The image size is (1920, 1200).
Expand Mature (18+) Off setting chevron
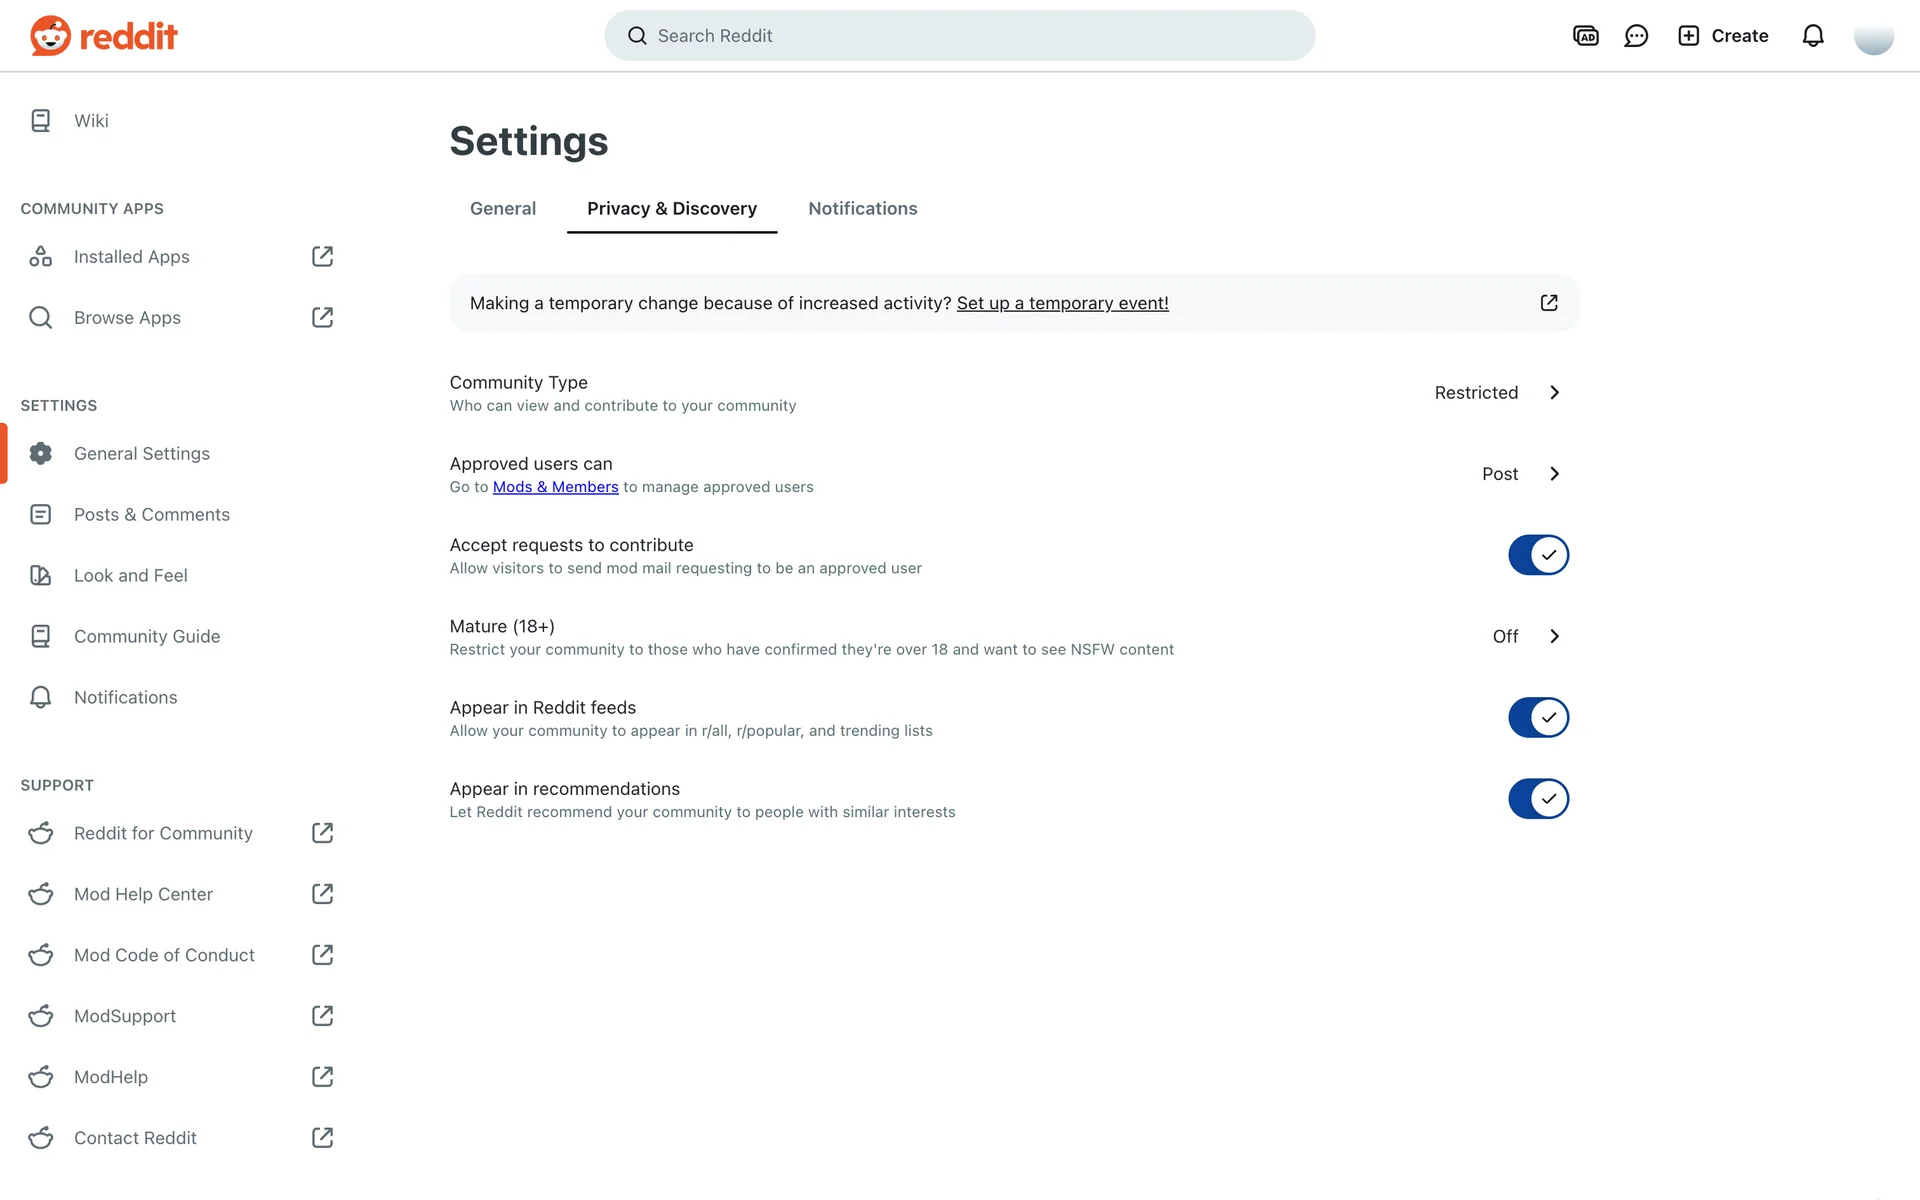pos(1554,637)
